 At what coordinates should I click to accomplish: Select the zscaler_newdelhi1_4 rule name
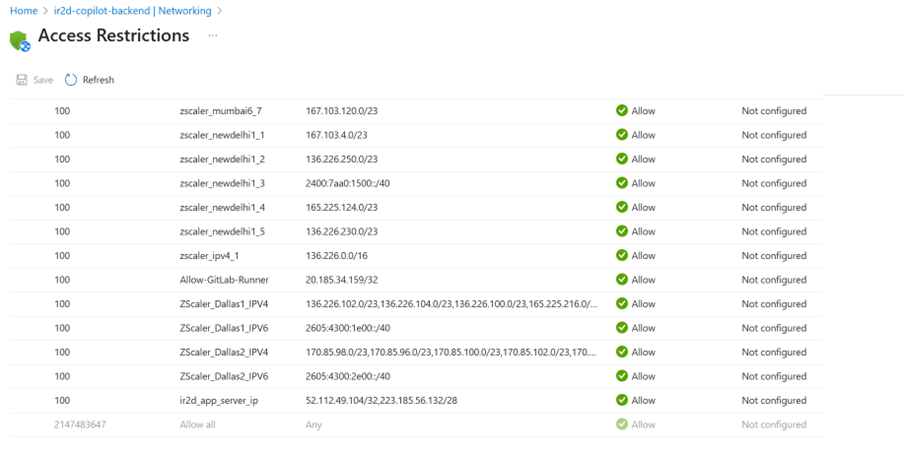tap(222, 208)
